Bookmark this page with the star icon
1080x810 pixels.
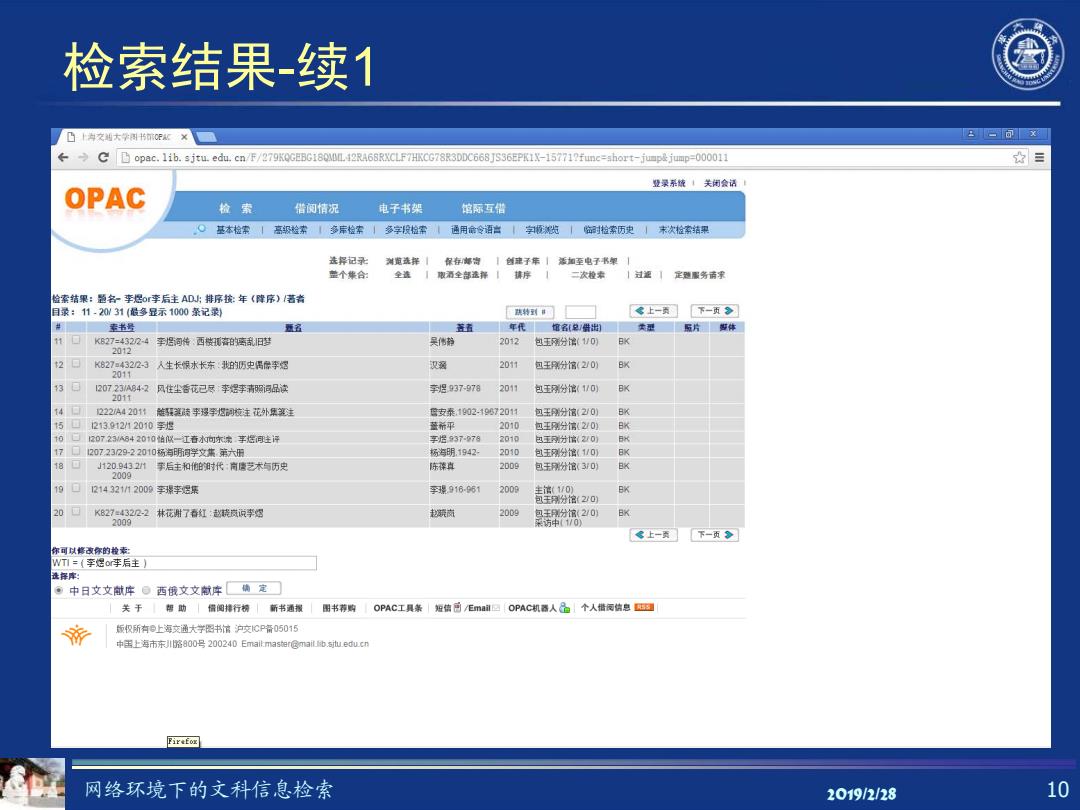pos(1019,157)
